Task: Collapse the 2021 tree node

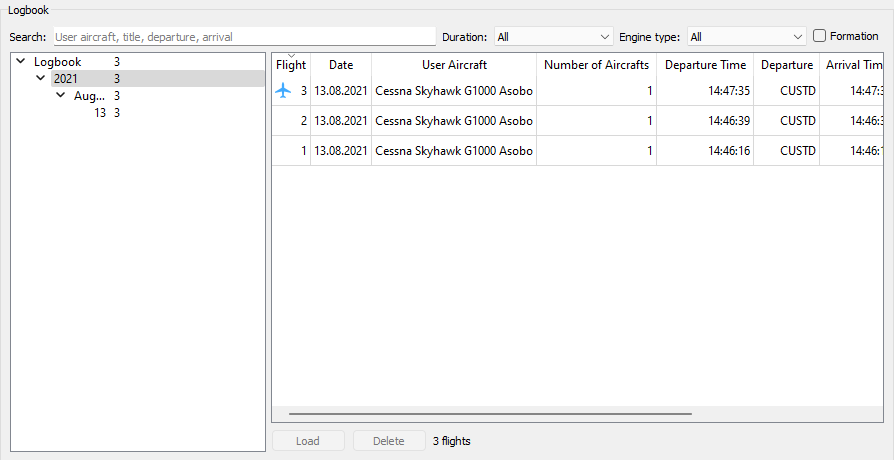Action: tap(40, 79)
